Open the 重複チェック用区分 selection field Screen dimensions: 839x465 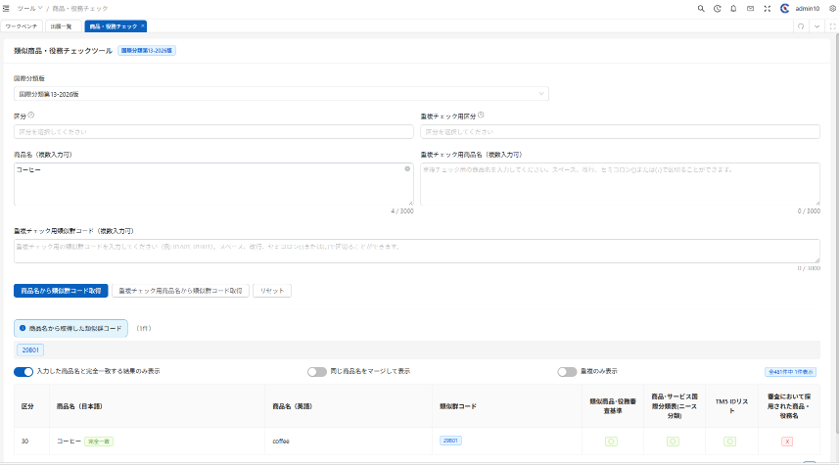tap(620, 132)
